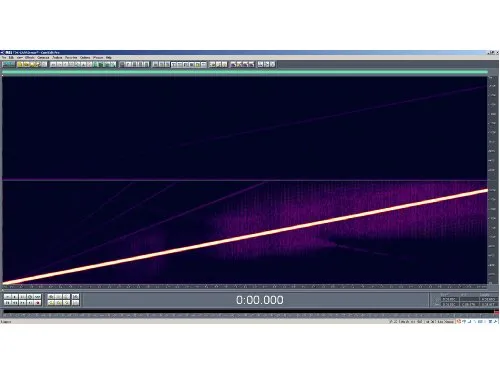Click the Zoom In Horizontally icon

coord(51,296)
